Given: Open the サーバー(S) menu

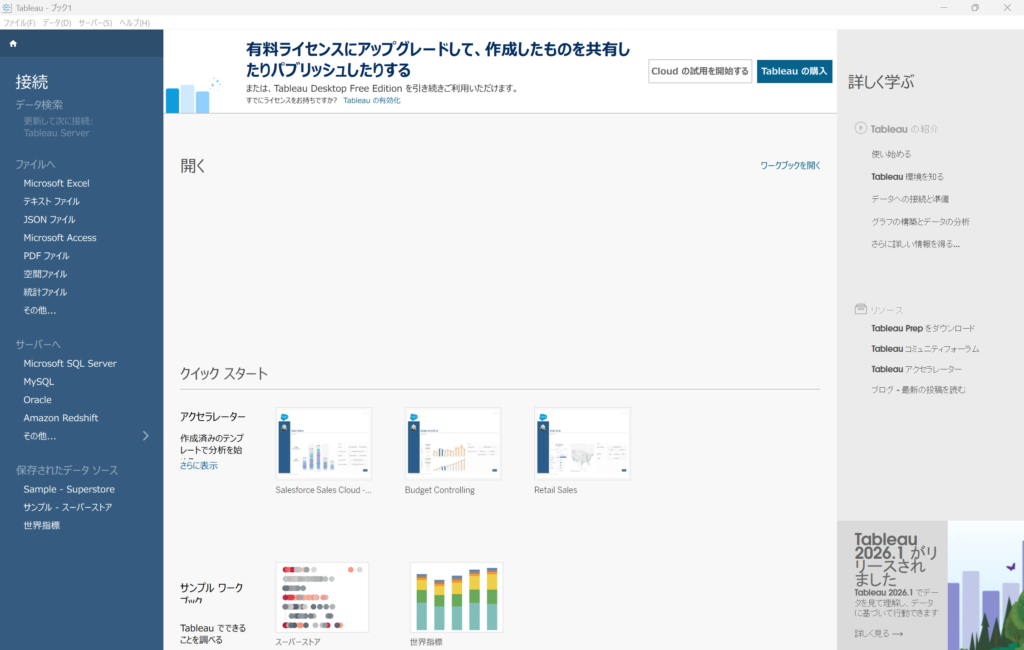Looking at the screenshot, I should [95, 23].
